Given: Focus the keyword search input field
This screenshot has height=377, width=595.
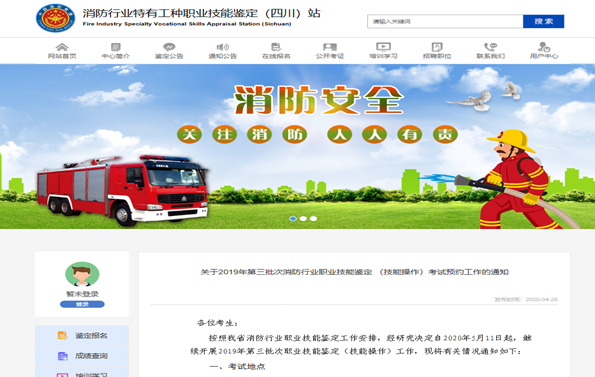Looking at the screenshot, I should tap(445, 22).
